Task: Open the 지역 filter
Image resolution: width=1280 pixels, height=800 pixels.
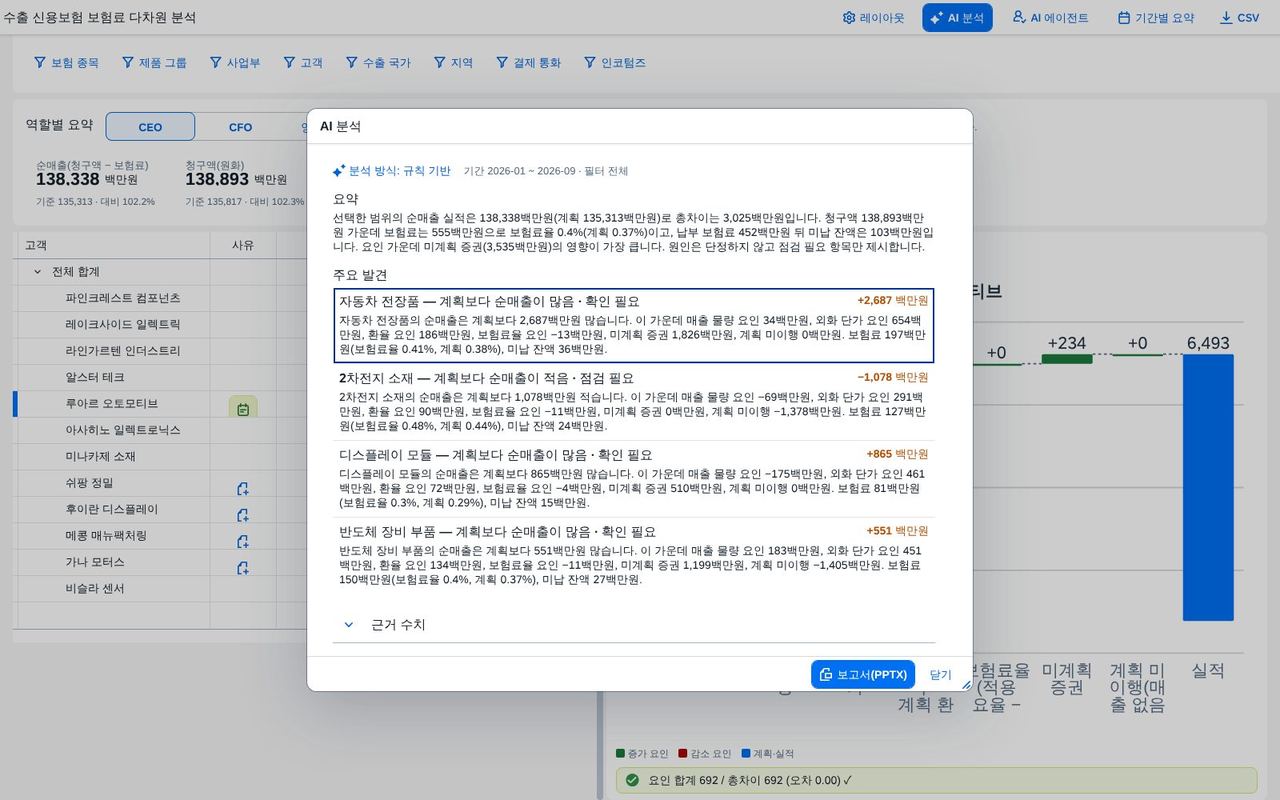Action: click(453, 62)
